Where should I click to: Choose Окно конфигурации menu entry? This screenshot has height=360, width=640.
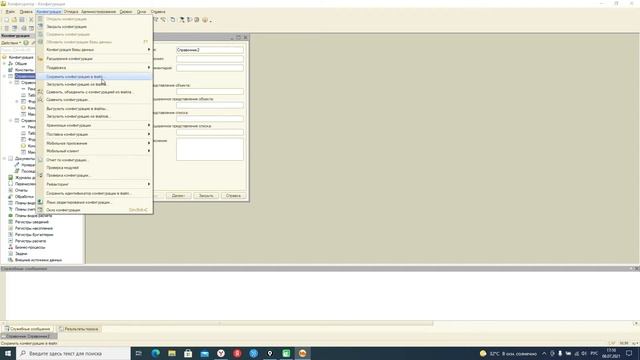(x=95, y=210)
